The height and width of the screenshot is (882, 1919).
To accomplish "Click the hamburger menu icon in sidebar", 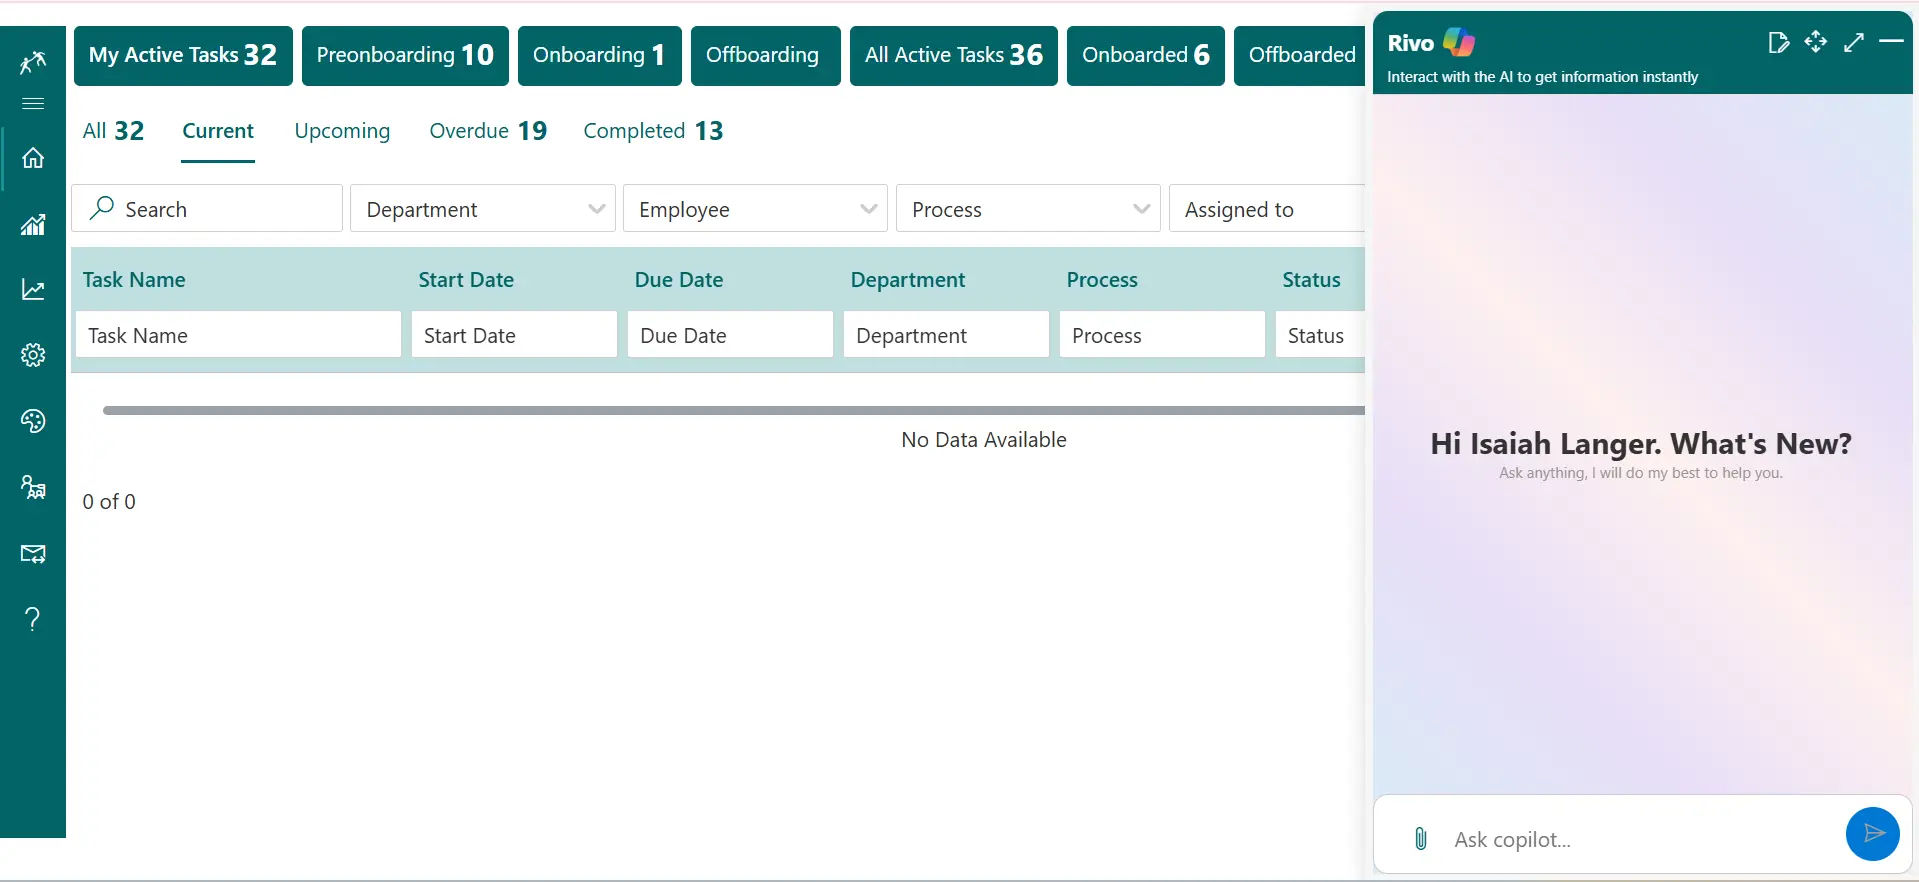I will click(x=33, y=104).
